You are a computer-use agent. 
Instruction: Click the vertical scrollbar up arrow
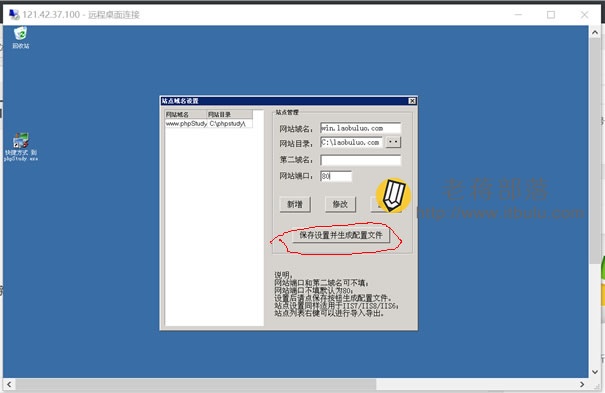tap(595, 33)
